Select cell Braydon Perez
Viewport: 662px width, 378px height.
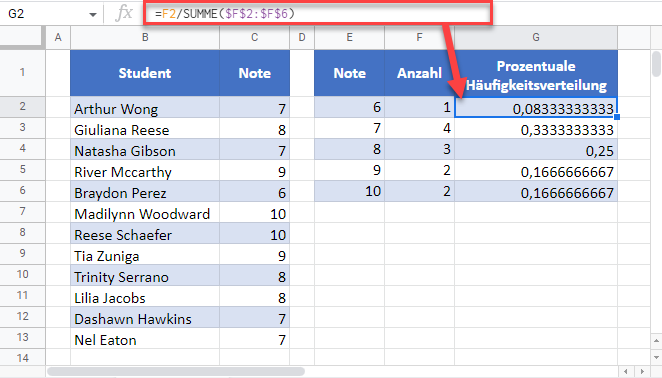[145, 191]
